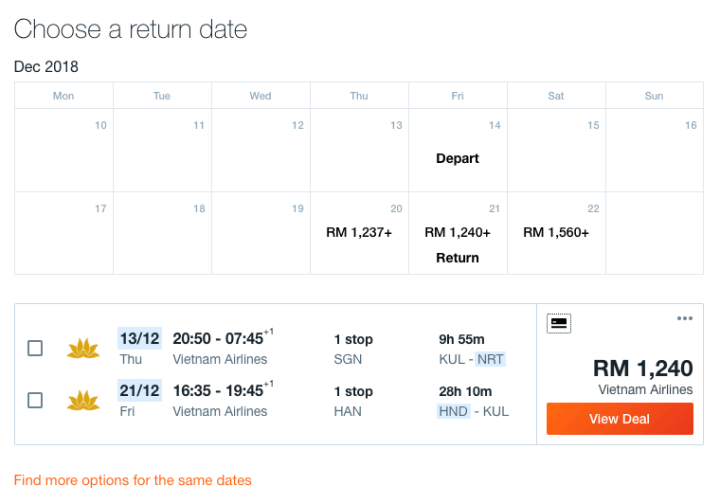Tick checkbox for 13/12 outbound flight

35,348
